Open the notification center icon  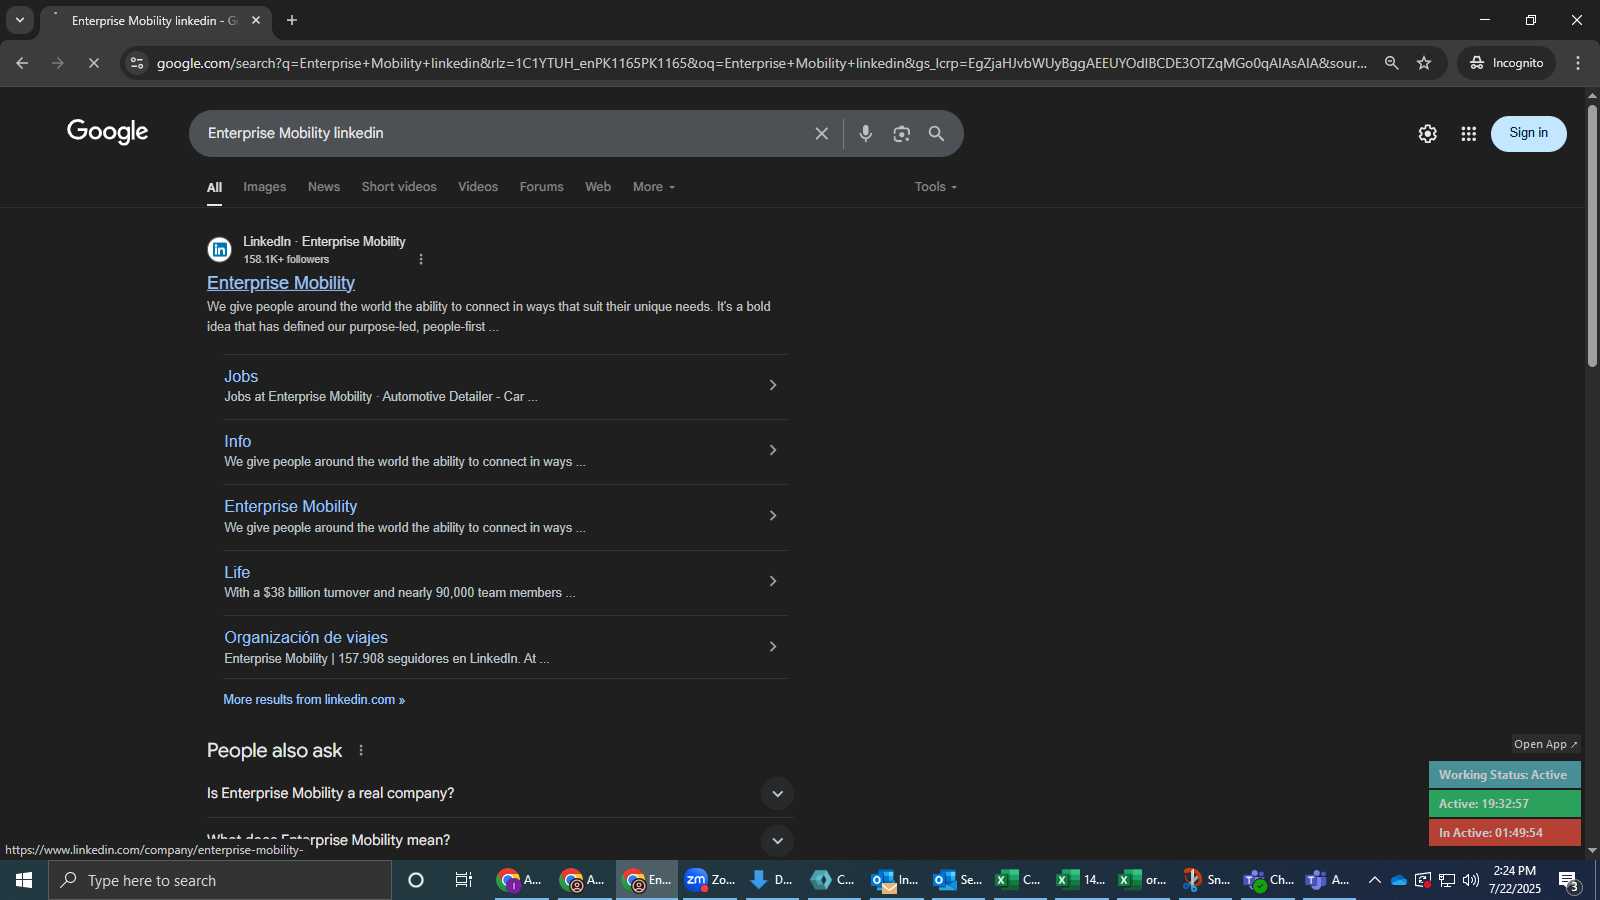(x=1569, y=881)
